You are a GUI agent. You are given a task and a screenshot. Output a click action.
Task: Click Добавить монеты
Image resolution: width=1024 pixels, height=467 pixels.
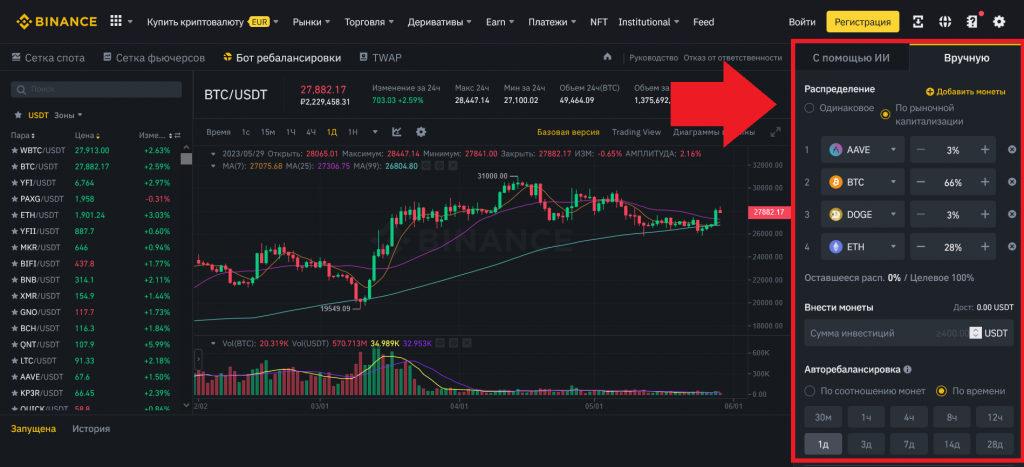(966, 92)
